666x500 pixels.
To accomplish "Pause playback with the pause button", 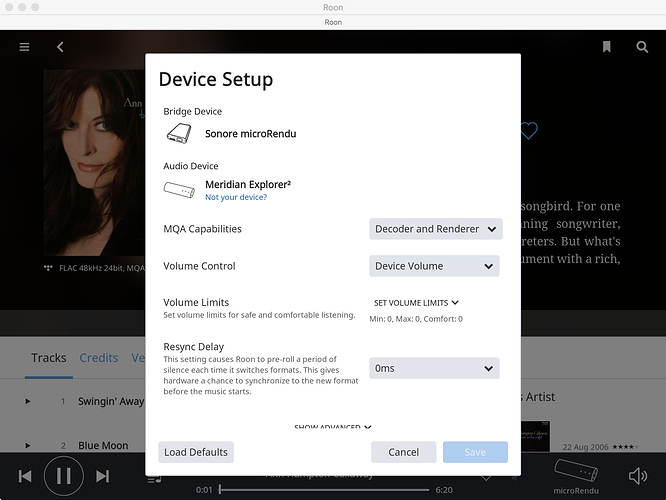I will point(64,476).
